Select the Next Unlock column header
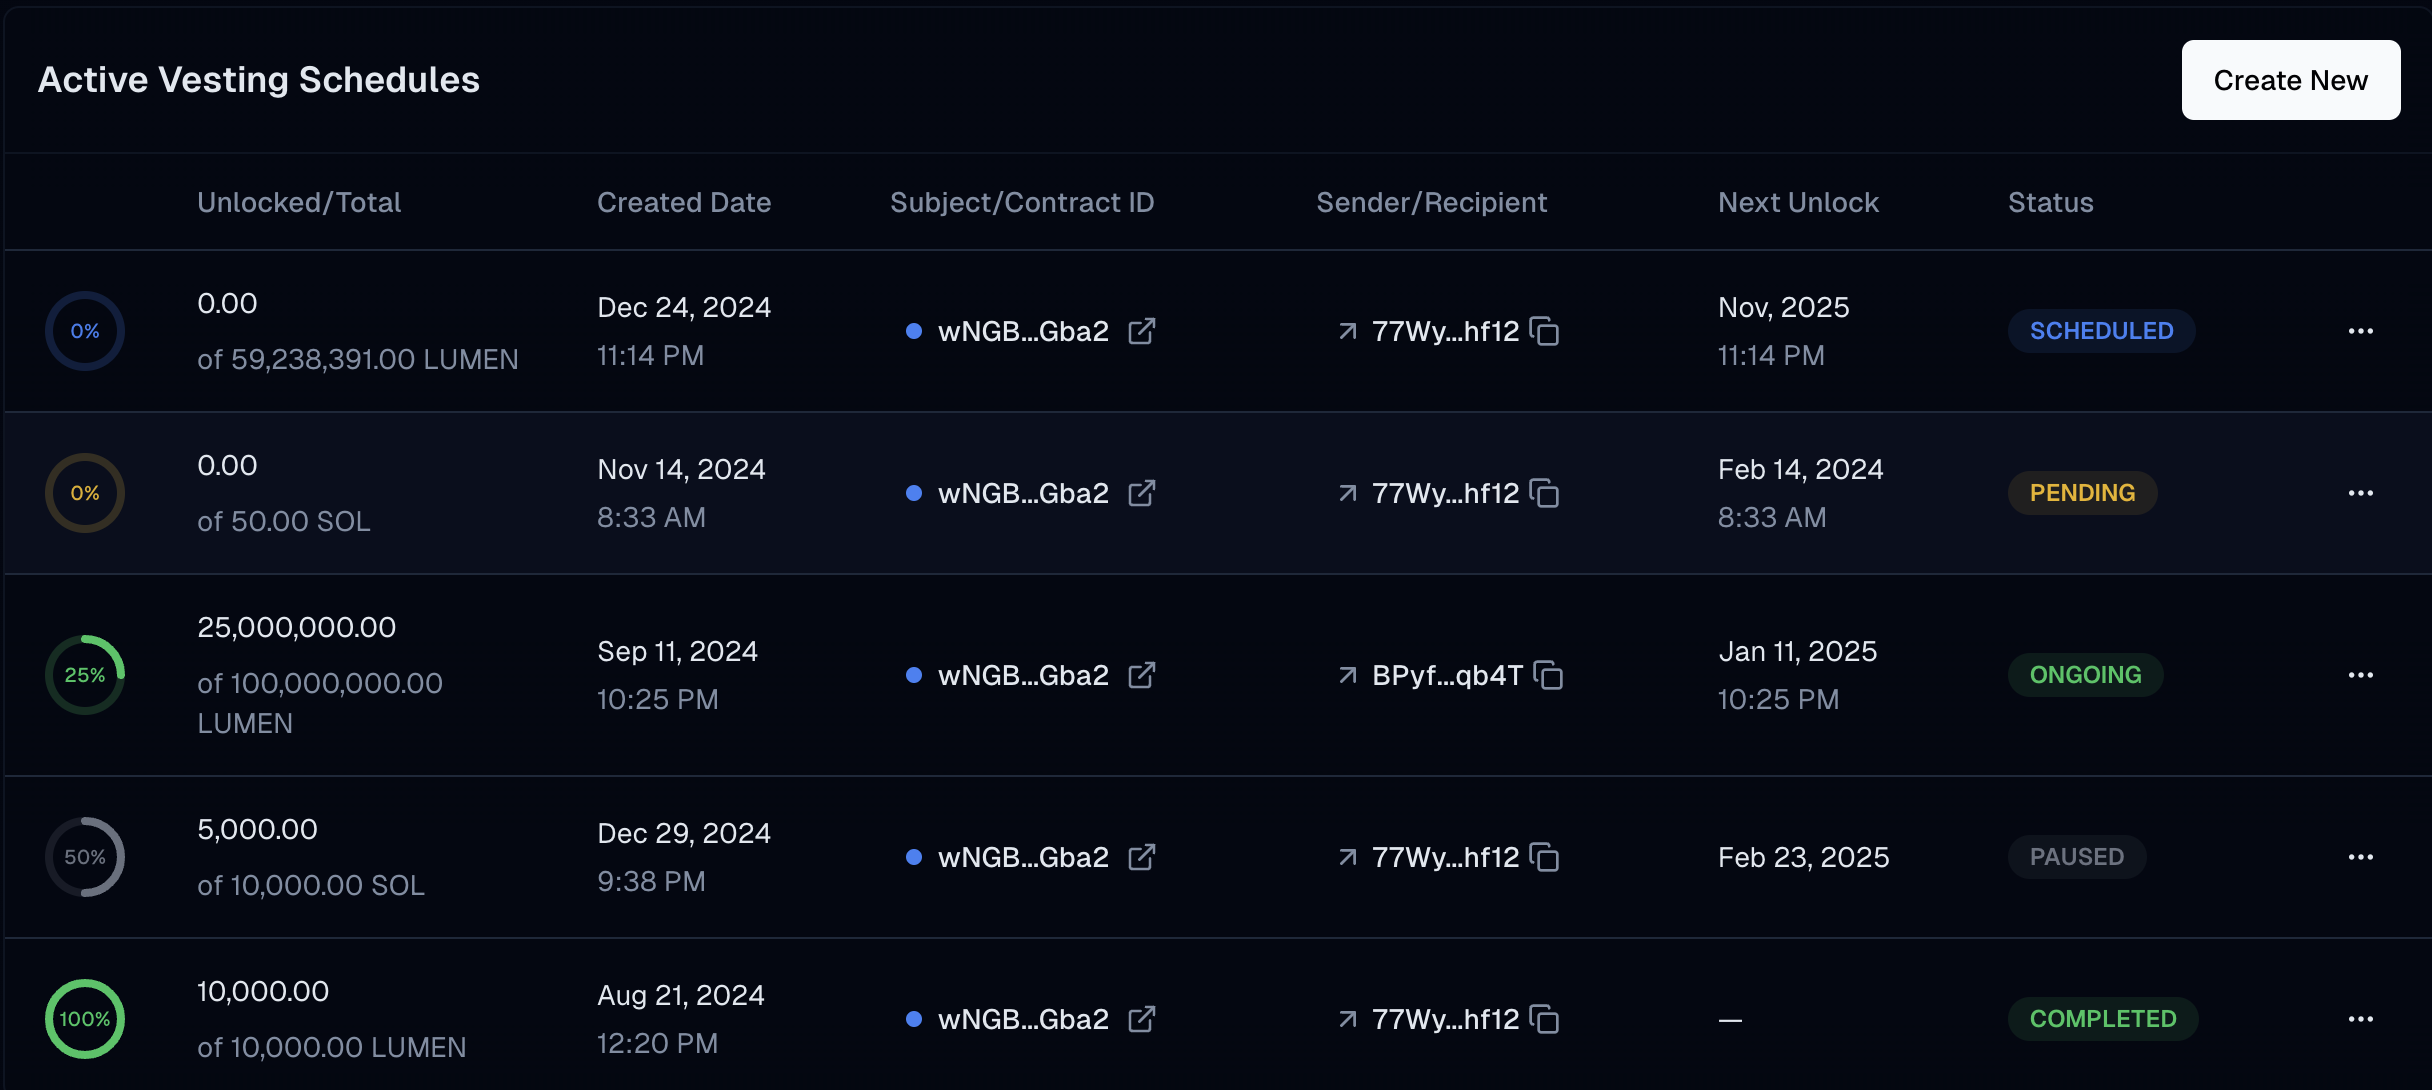This screenshot has width=2432, height=1090. coord(1798,201)
